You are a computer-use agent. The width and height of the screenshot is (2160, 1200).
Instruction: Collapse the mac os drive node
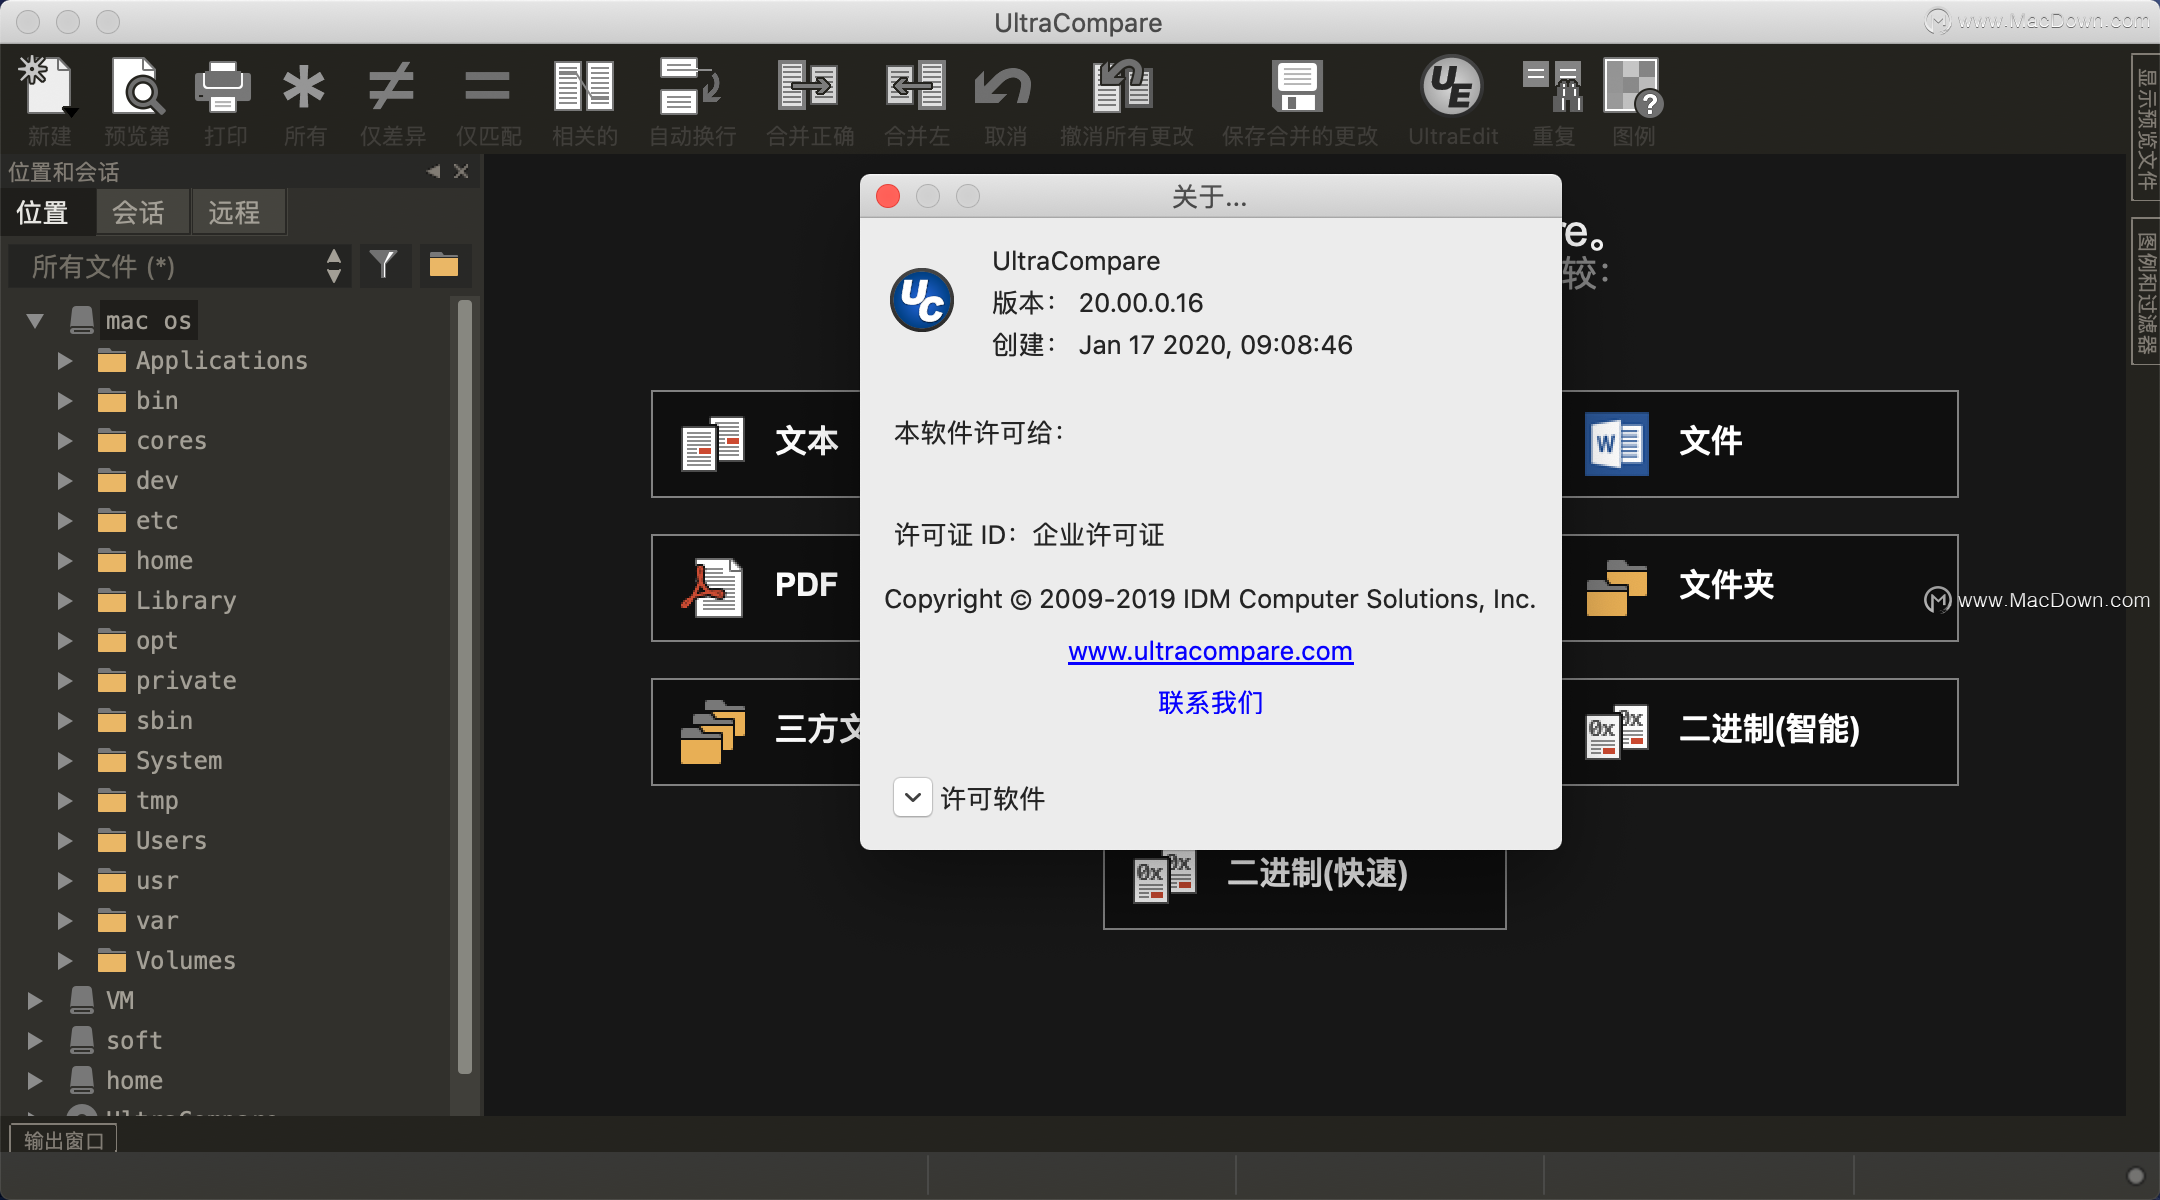click(x=35, y=321)
